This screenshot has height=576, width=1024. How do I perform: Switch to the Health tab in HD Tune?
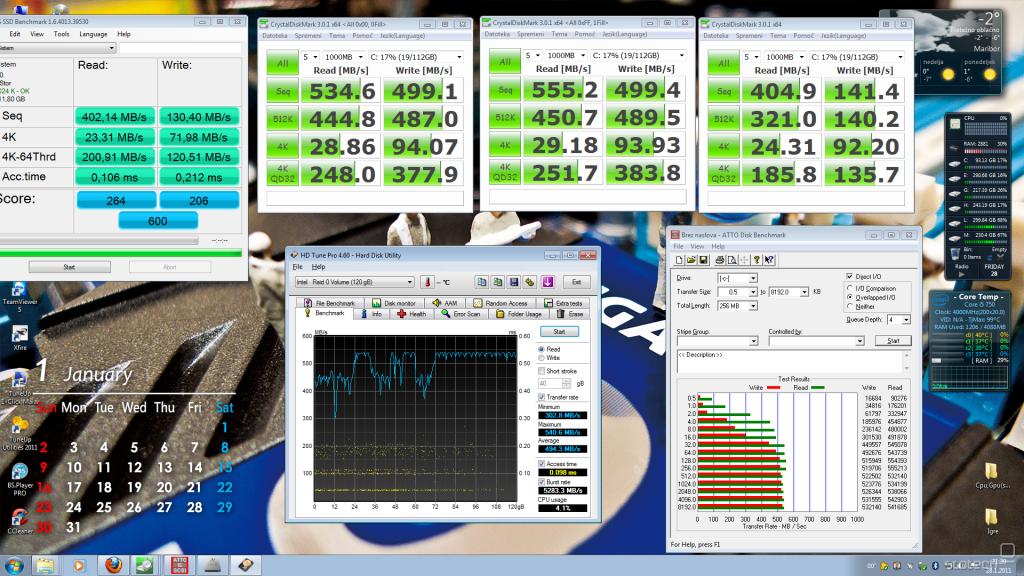point(412,314)
